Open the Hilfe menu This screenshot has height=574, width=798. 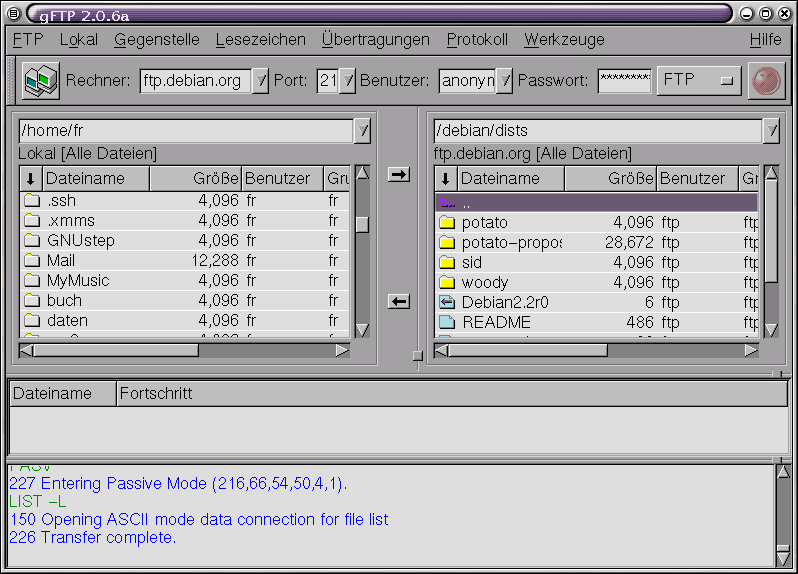(x=765, y=40)
